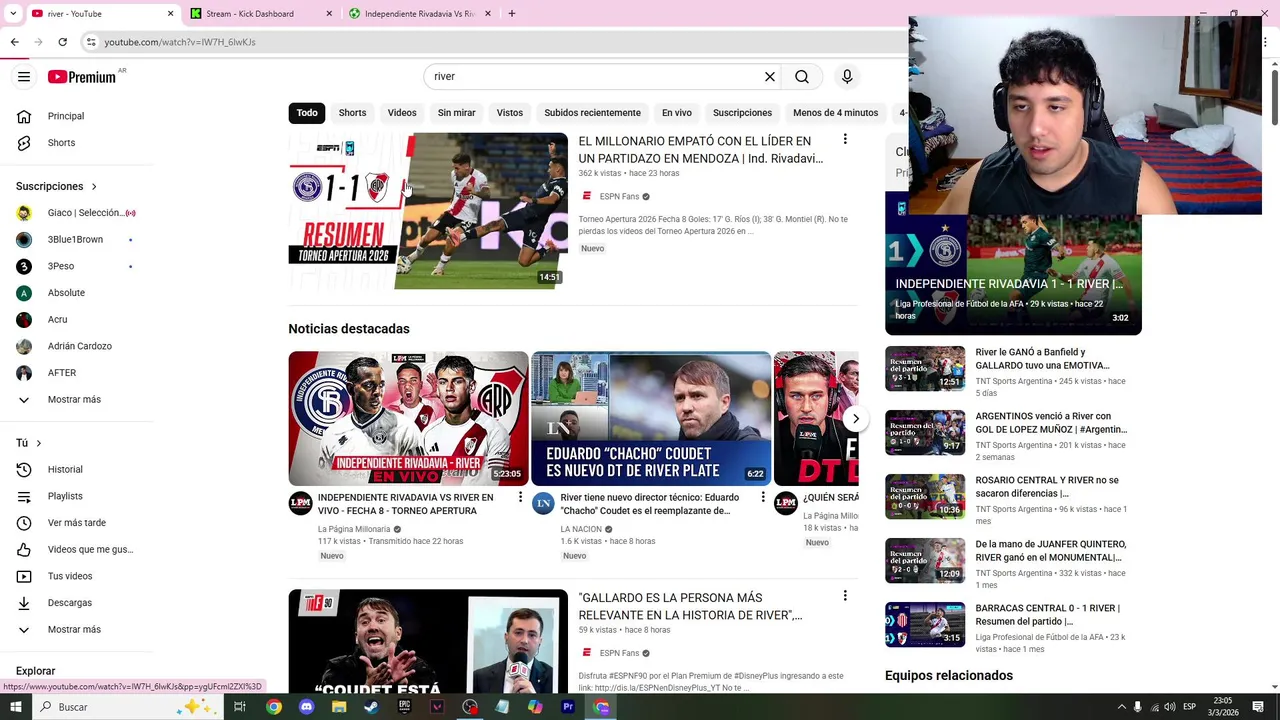Click the browser address bar URL
The width and height of the screenshot is (1280, 720).
pos(180,42)
